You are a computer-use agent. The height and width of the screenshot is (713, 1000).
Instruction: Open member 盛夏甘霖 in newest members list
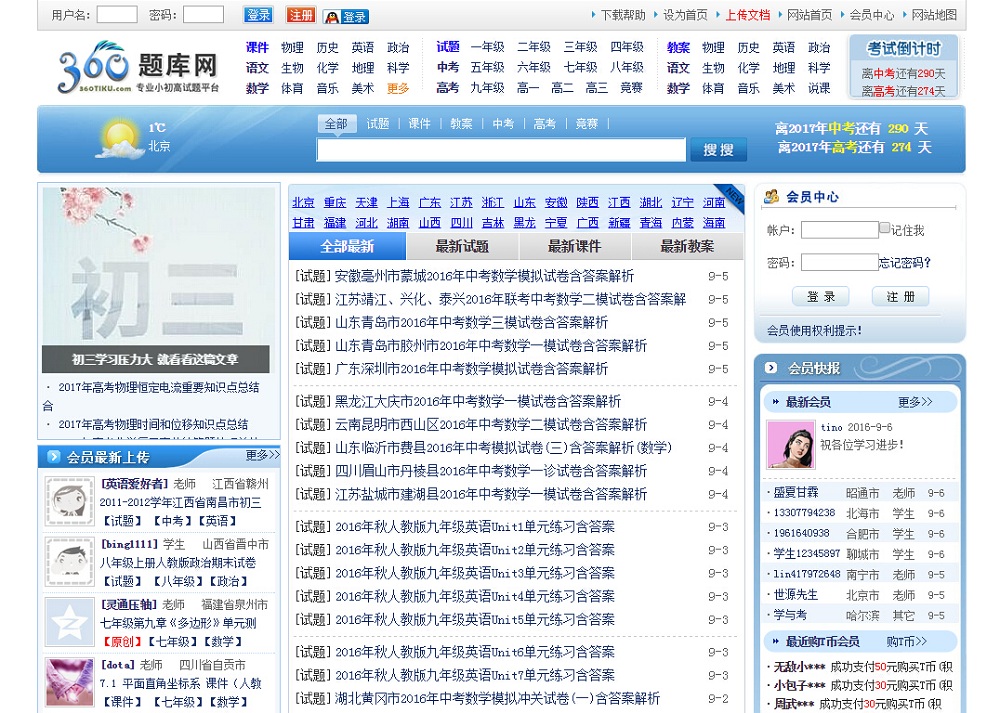[796, 492]
